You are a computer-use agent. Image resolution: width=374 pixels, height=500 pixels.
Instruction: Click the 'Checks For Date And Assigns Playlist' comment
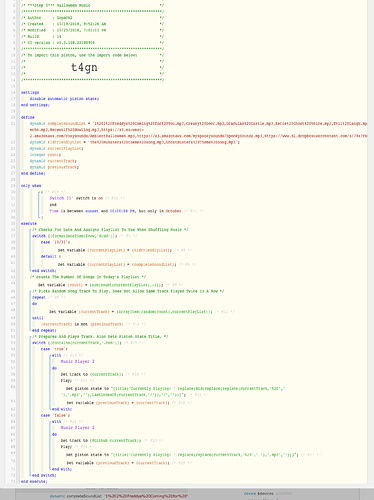[110, 230]
